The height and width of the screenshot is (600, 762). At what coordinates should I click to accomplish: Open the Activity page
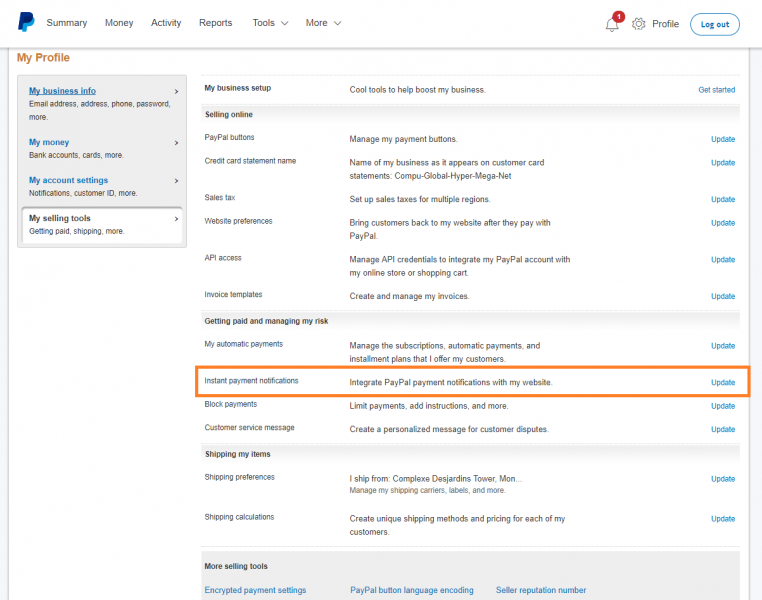(x=166, y=23)
